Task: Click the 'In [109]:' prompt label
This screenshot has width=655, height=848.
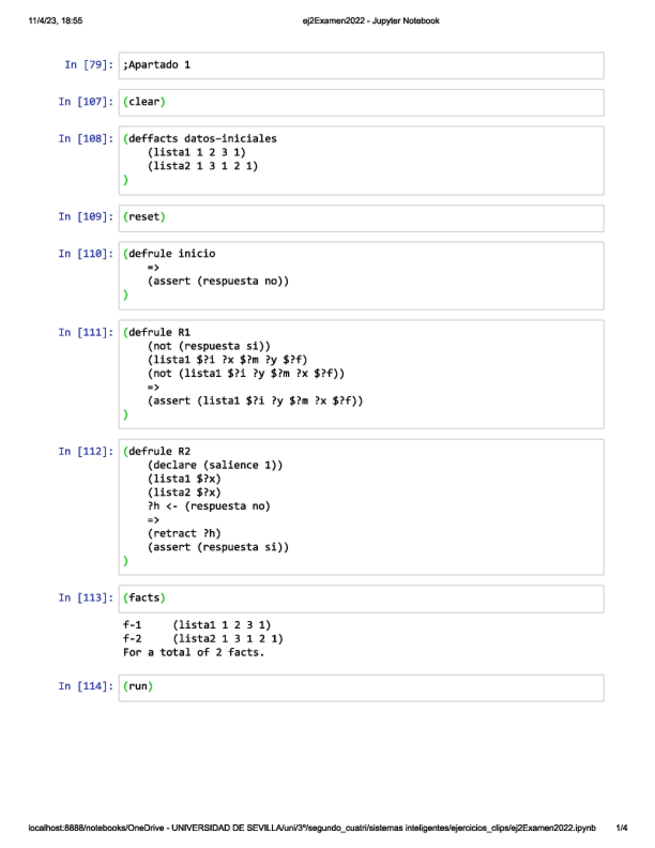Action: pos(86,216)
